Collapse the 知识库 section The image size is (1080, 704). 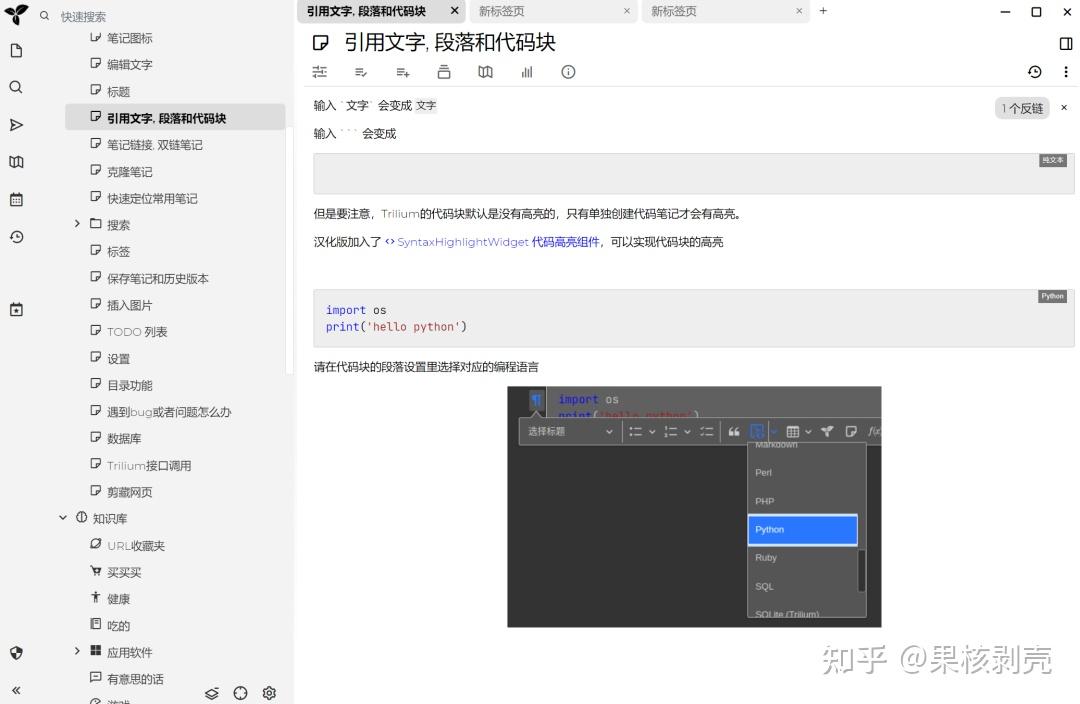(63, 518)
